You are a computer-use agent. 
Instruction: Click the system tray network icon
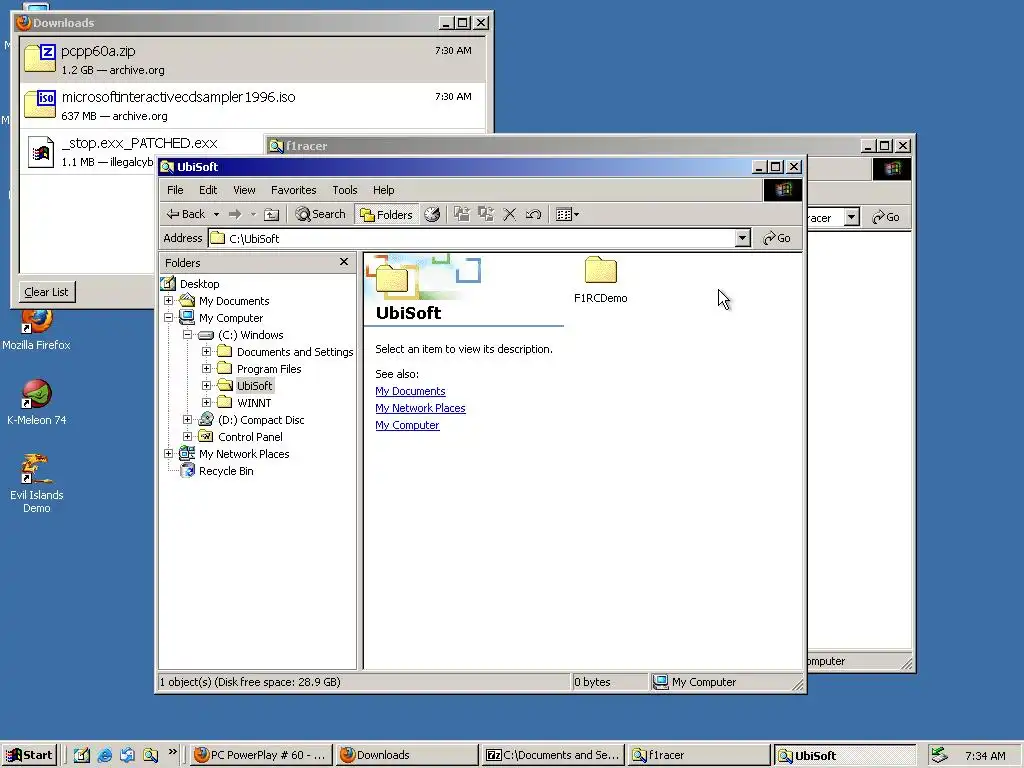tap(939, 755)
